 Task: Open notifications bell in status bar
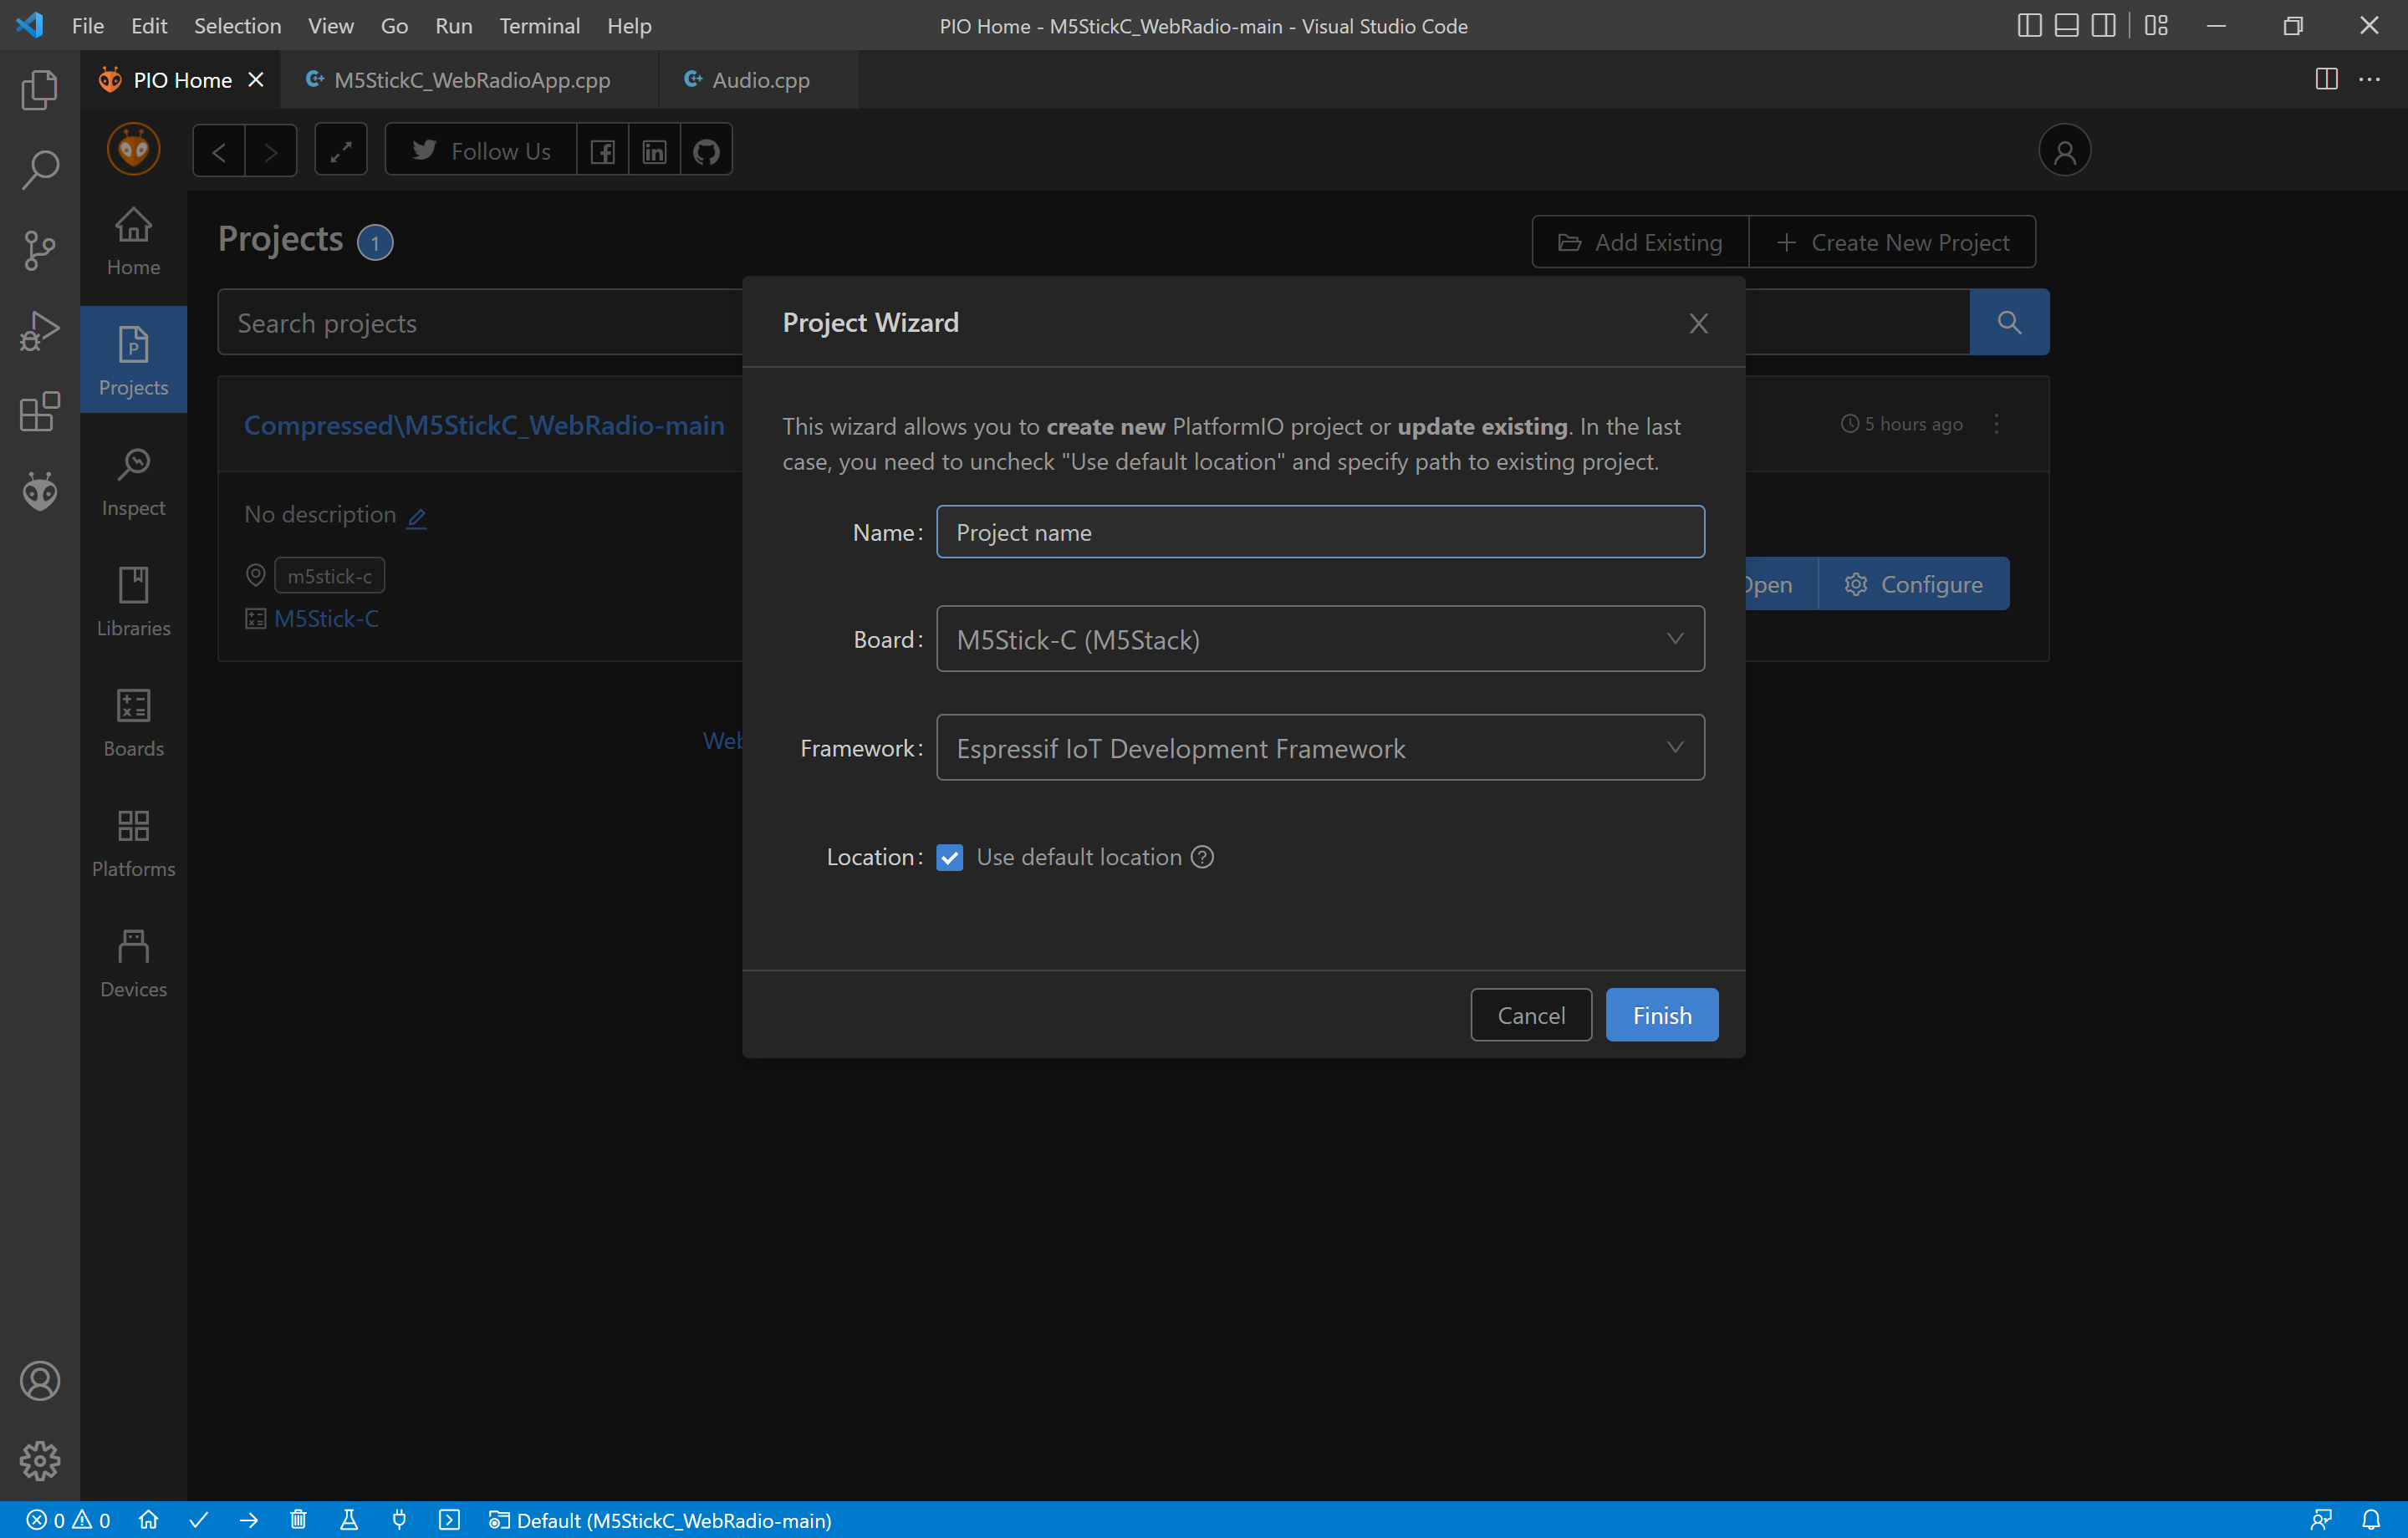tap(2371, 1520)
